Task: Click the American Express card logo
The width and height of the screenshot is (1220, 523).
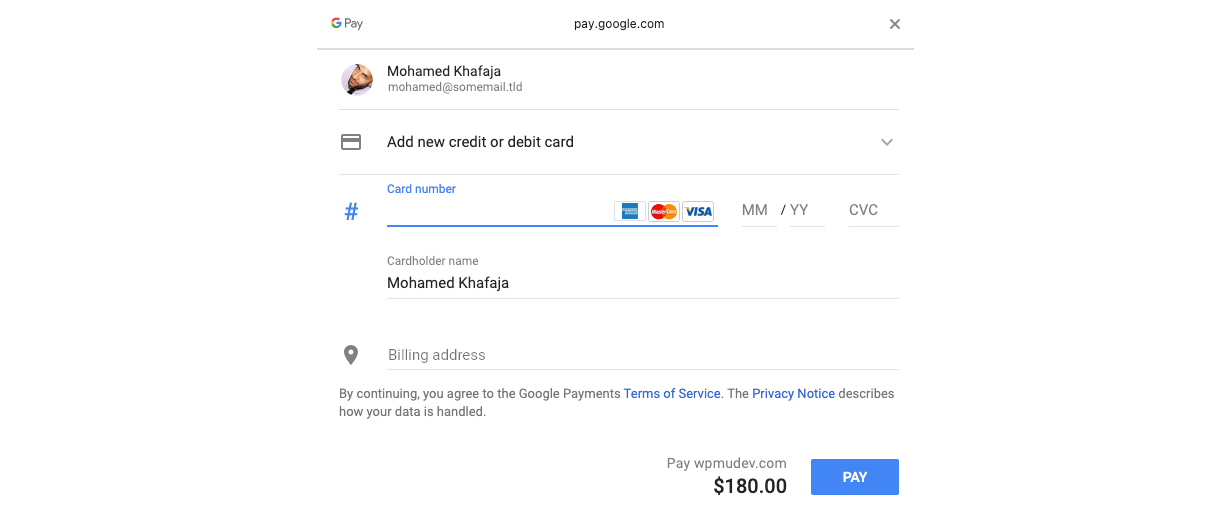Action: click(x=630, y=211)
